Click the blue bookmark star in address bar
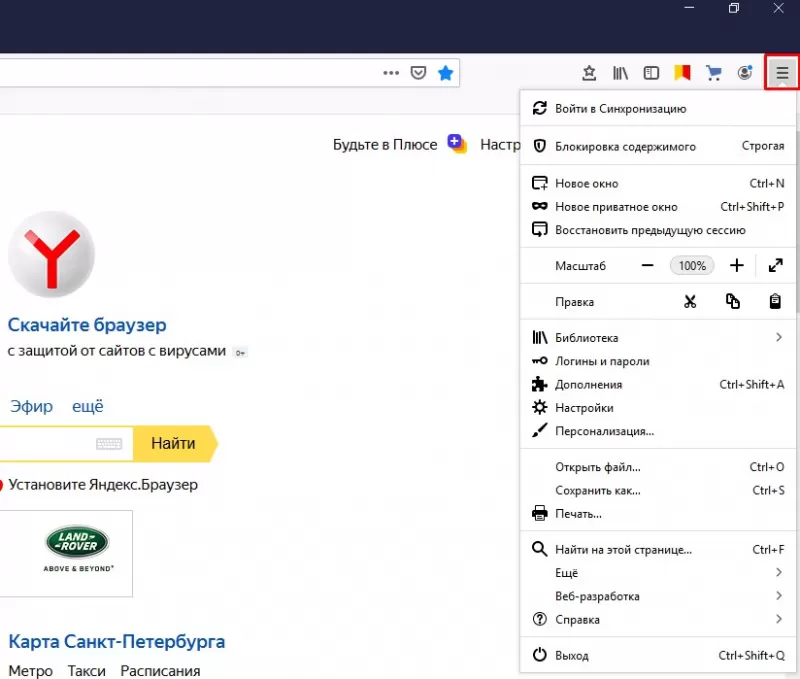Screen dimensions: 800x679 [445, 73]
